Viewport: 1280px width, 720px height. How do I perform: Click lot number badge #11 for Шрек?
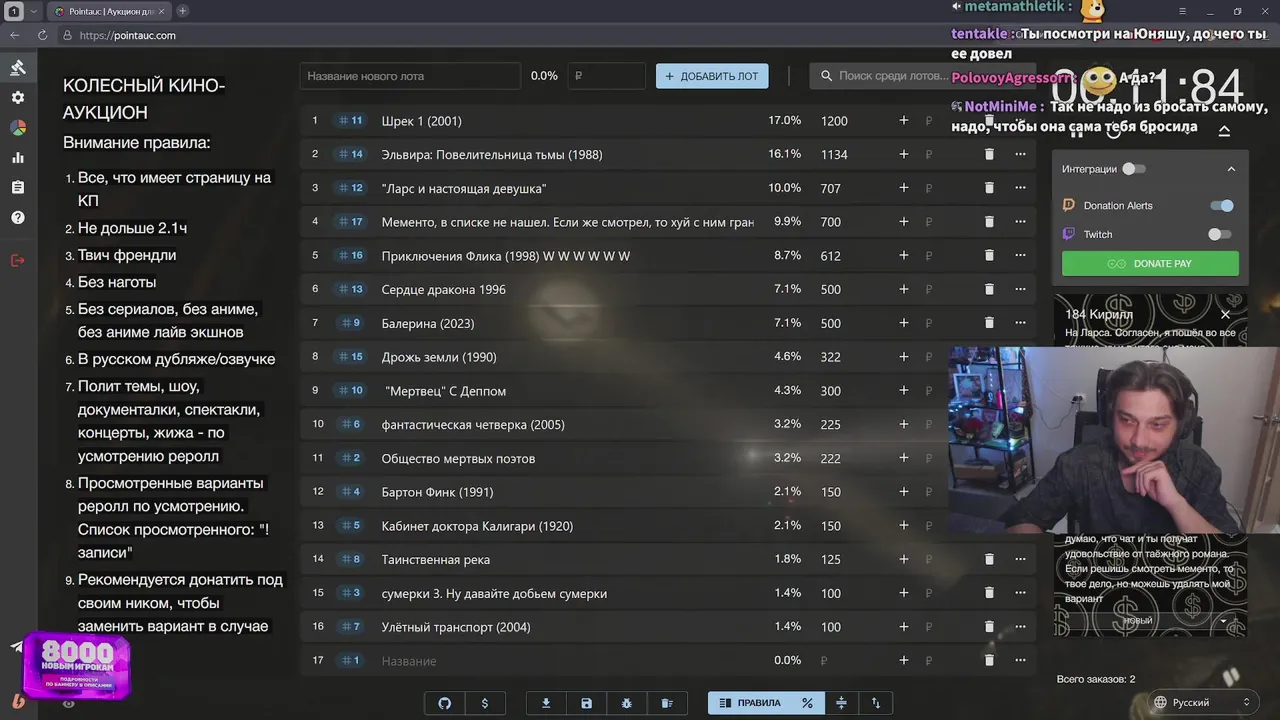[350, 120]
